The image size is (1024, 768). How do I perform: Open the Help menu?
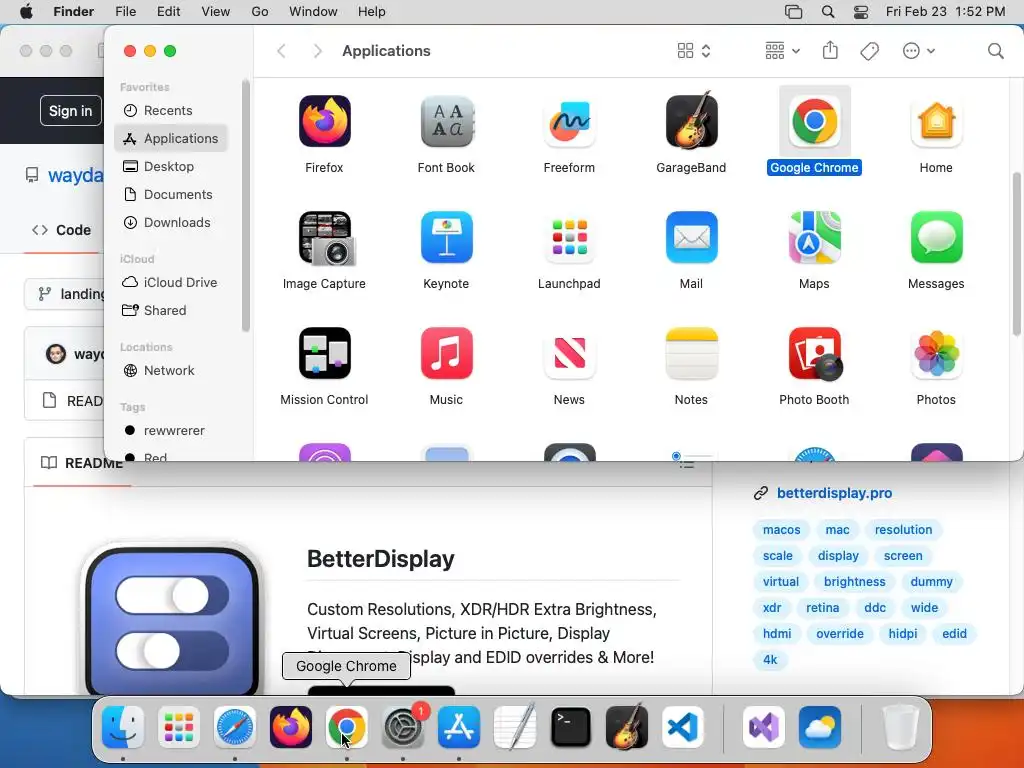click(372, 12)
